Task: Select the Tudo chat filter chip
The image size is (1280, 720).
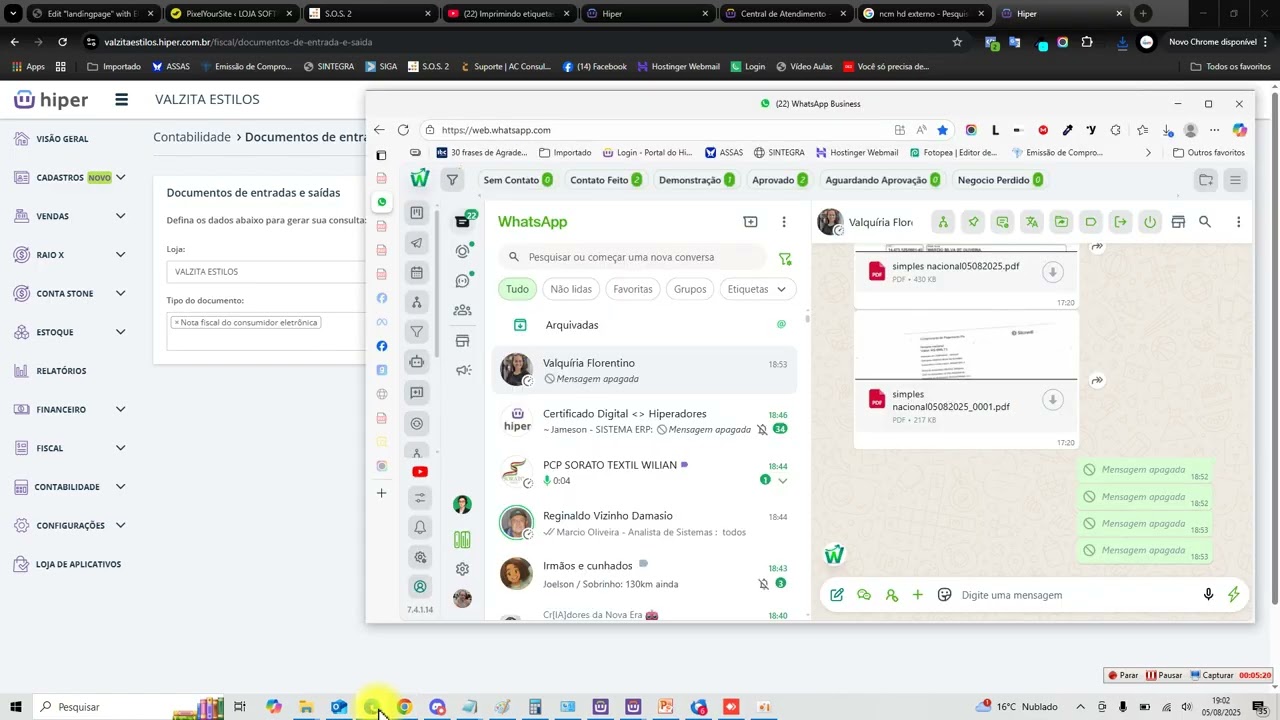Action: click(x=517, y=289)
